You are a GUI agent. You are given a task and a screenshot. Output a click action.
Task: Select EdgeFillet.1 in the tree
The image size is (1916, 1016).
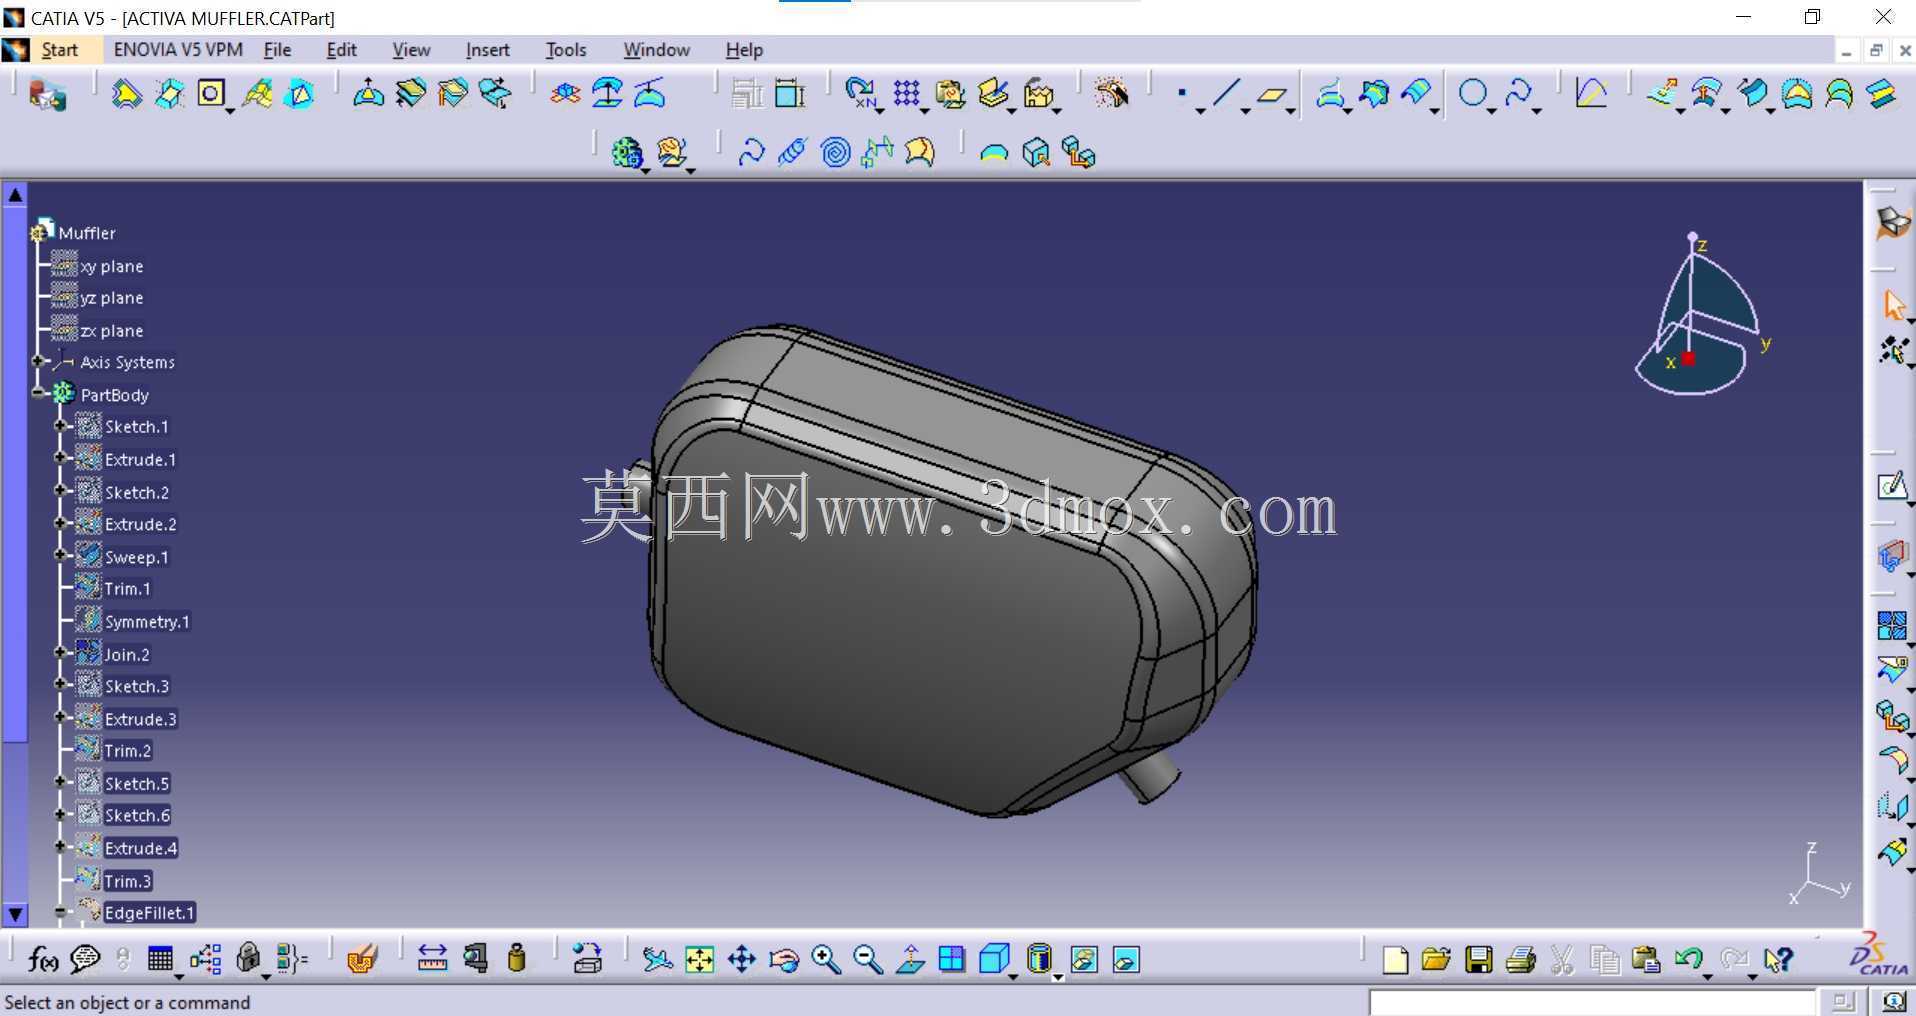(x=149, y=913)
